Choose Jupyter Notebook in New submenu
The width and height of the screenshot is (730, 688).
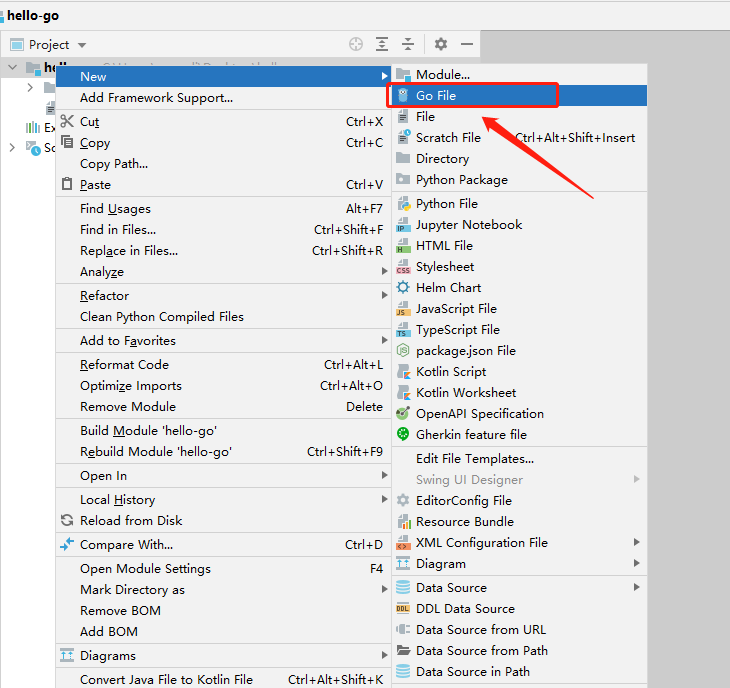click(x=468, y=225)
